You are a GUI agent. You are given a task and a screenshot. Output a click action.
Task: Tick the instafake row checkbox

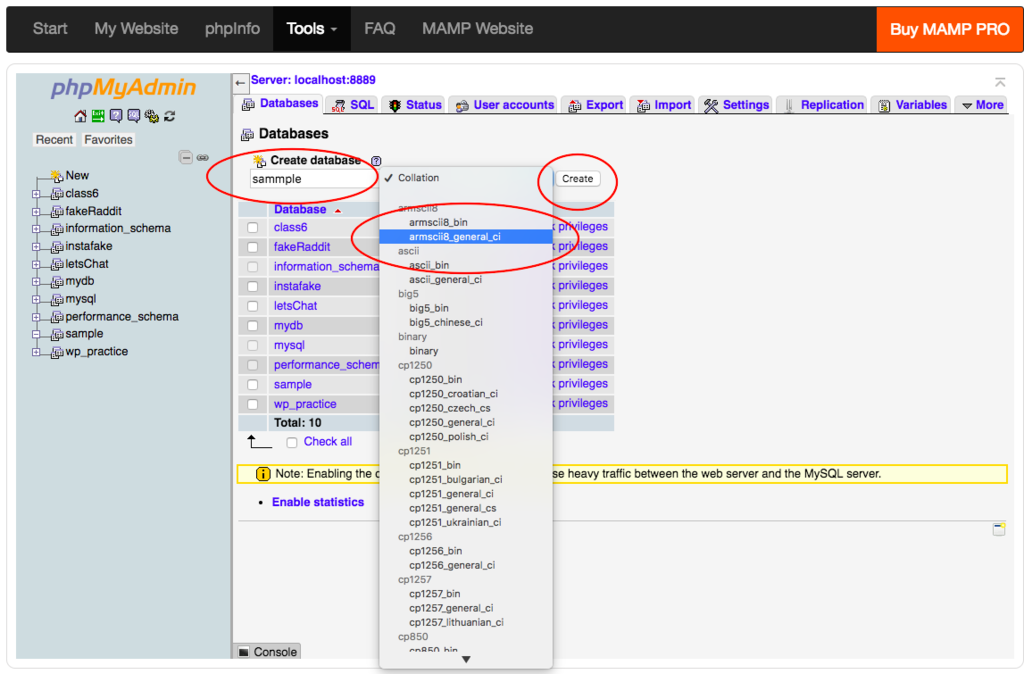pos(253,287)
